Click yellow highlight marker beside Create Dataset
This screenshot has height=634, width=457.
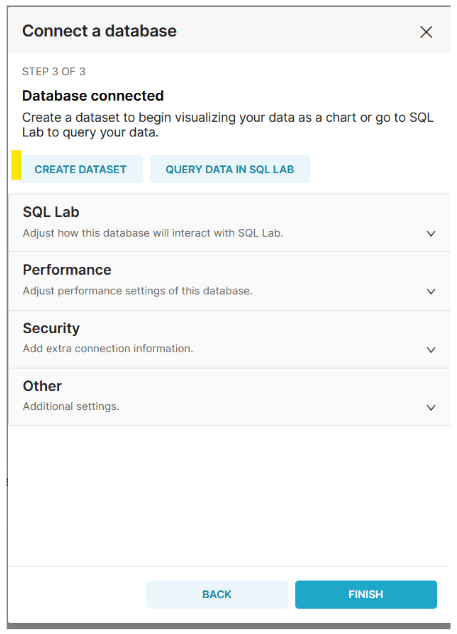(x=16, y=165)
